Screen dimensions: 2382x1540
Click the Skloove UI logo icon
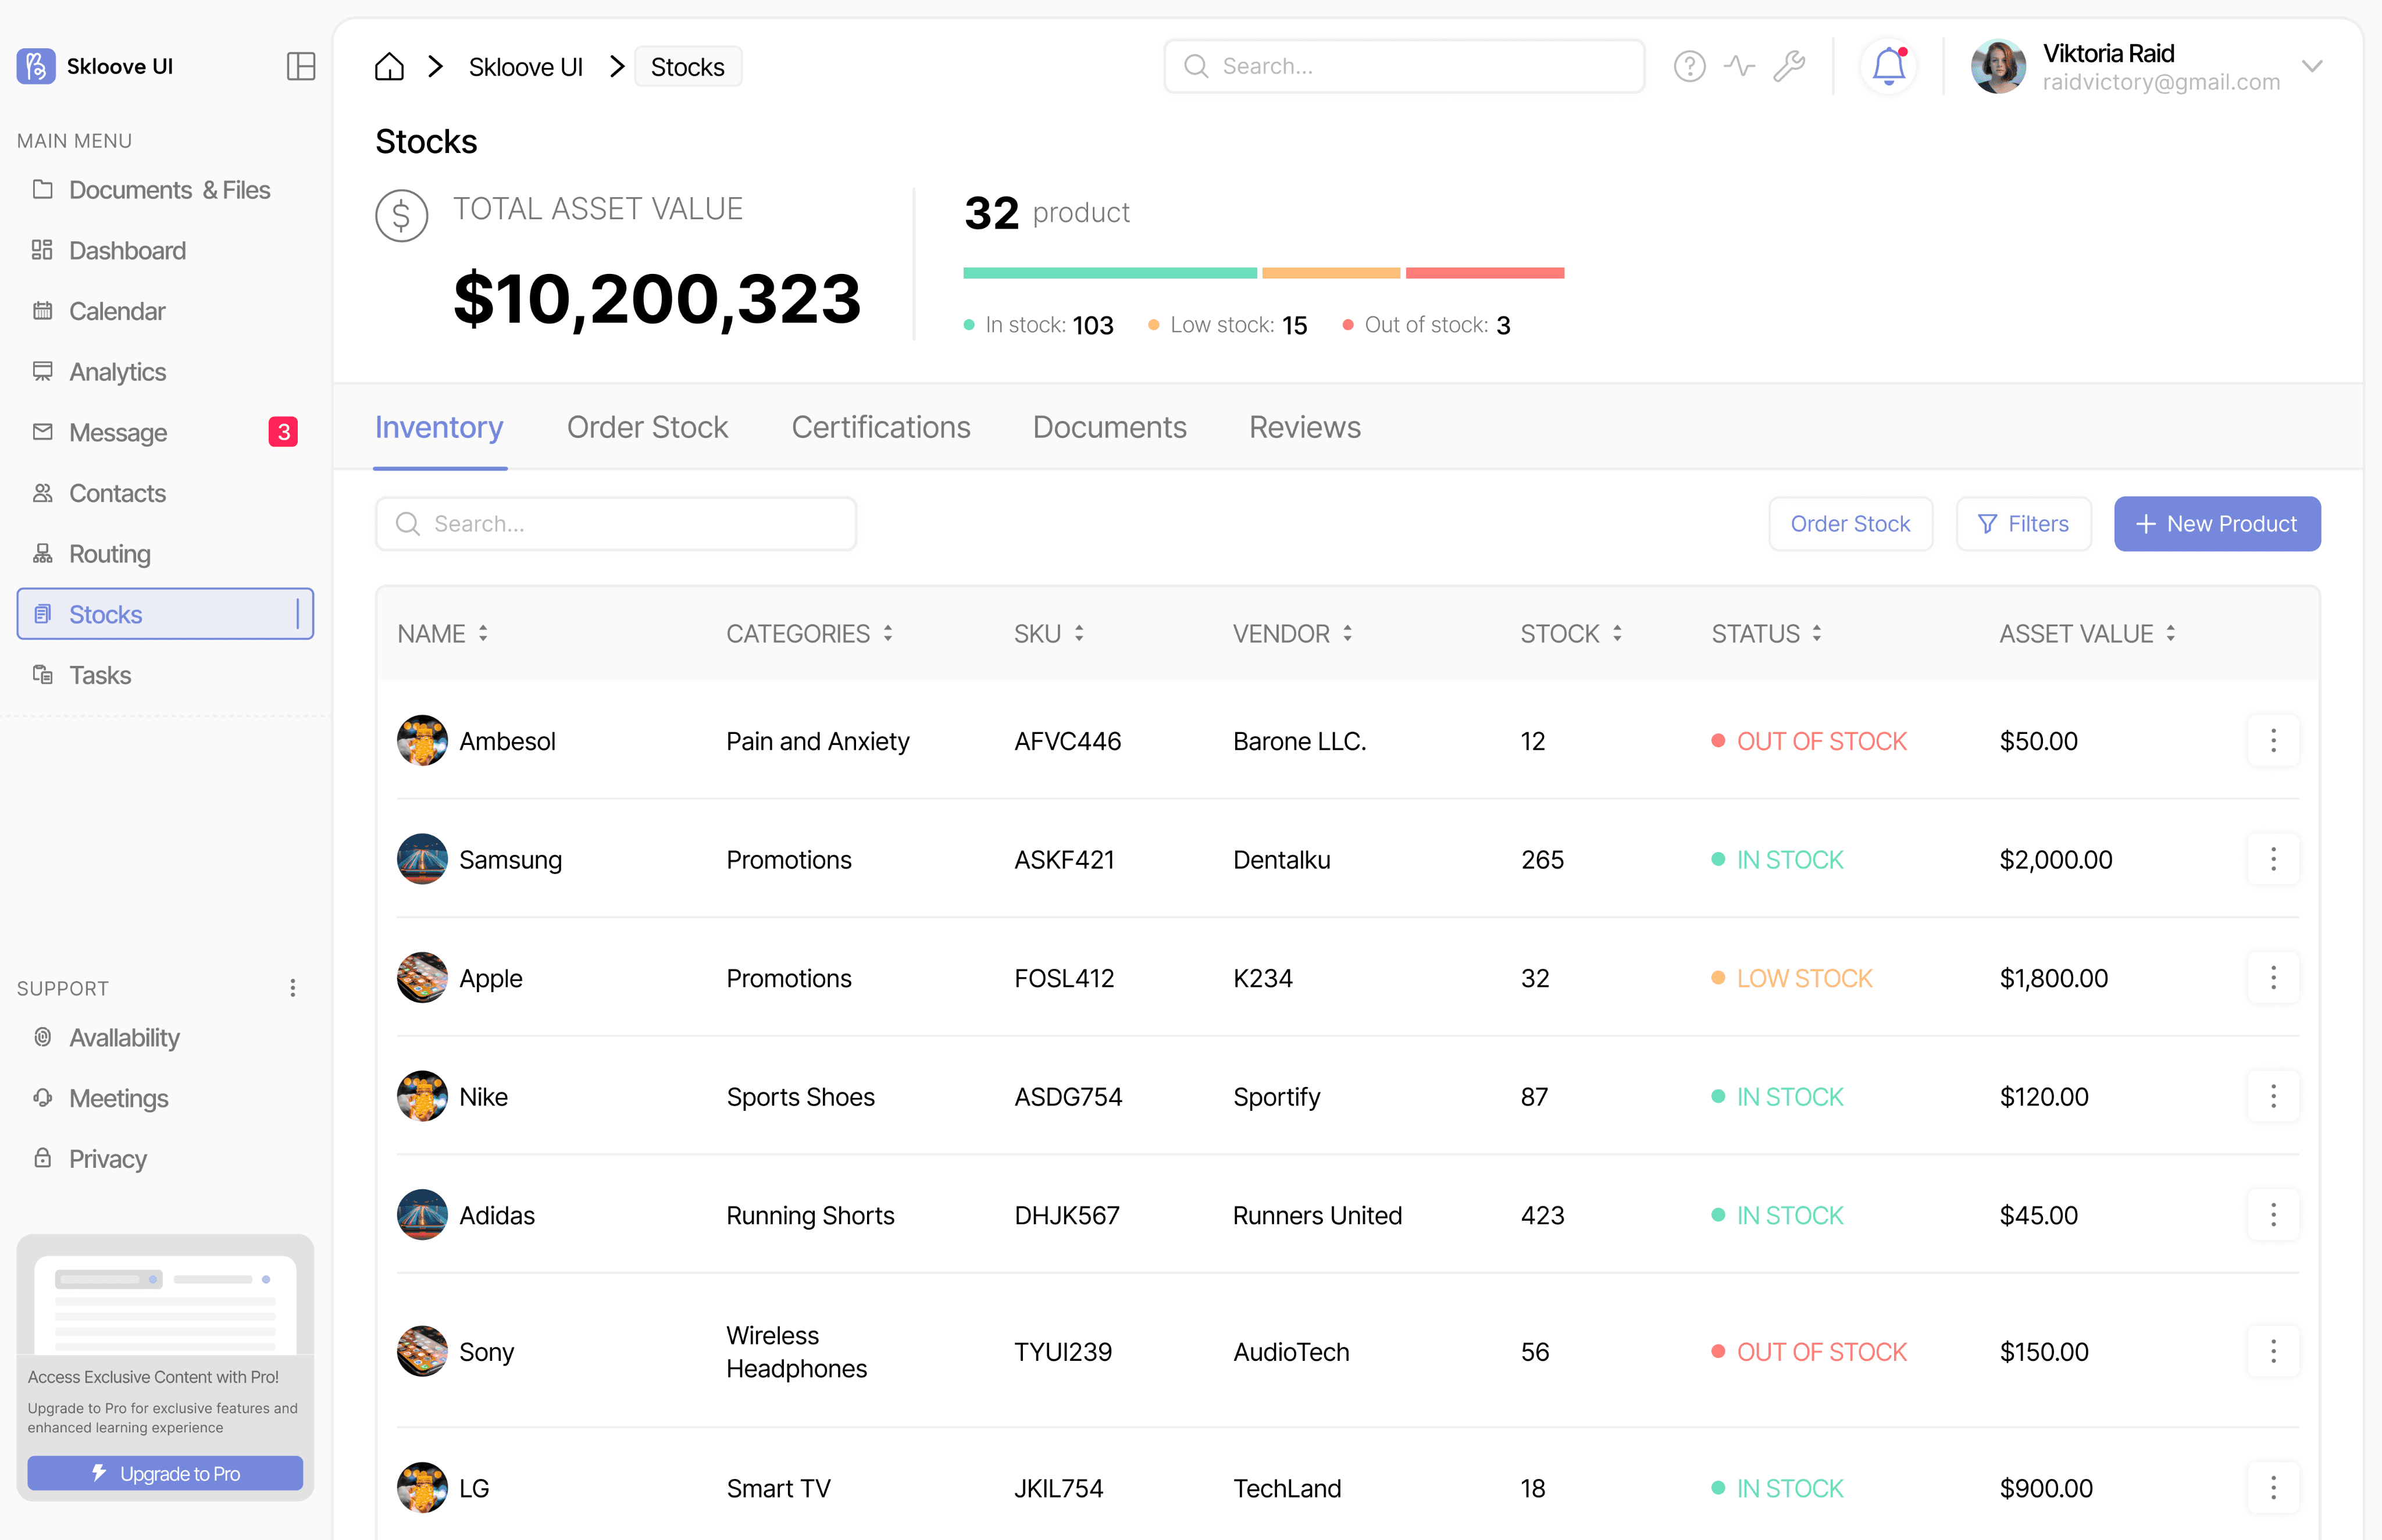click(x=36, y=66)
